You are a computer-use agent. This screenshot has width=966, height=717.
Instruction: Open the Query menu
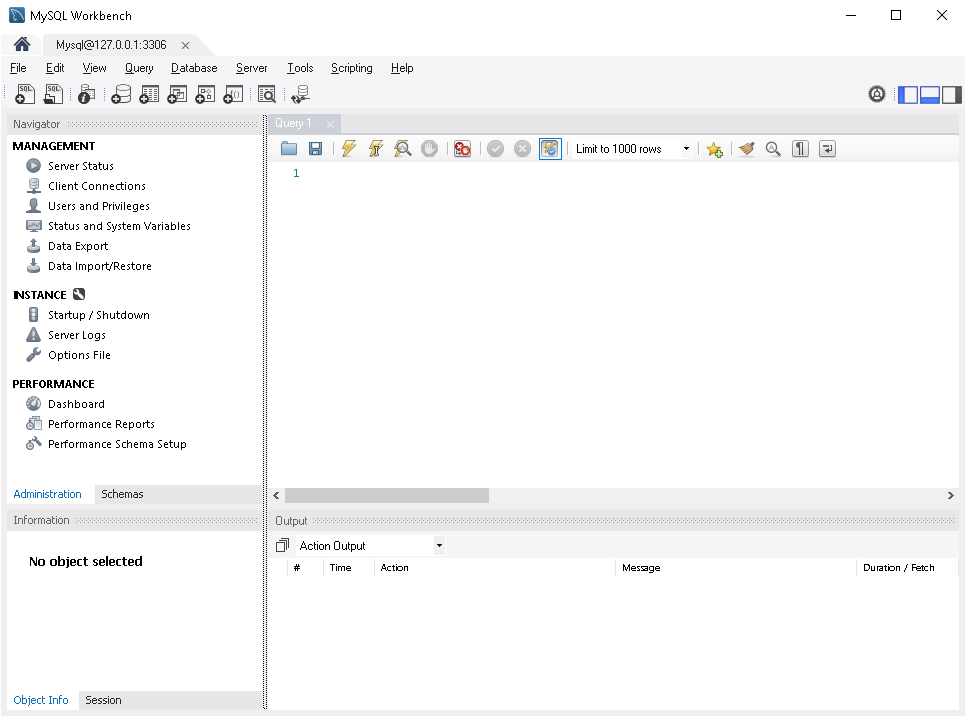pyautogui.click(x=139, y=68)
